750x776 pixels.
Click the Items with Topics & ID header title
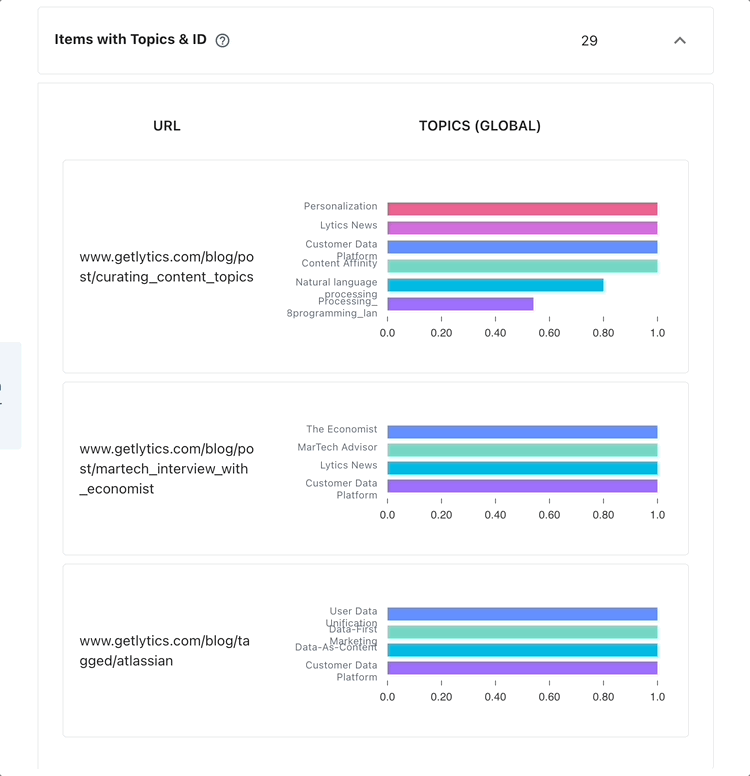(130, 40)
